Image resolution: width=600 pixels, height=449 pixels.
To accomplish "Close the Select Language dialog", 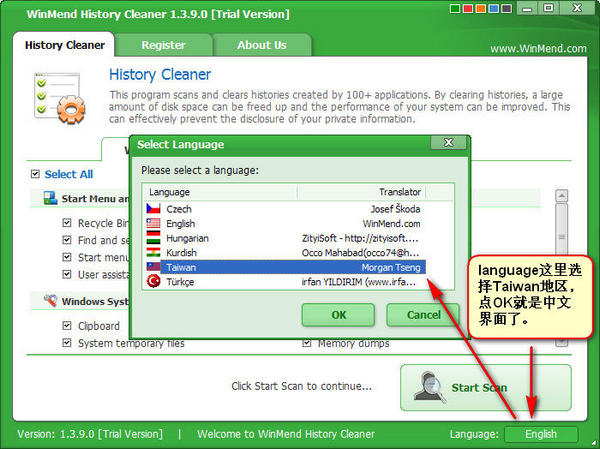I will pyautogui.click(x=448, y=143).
